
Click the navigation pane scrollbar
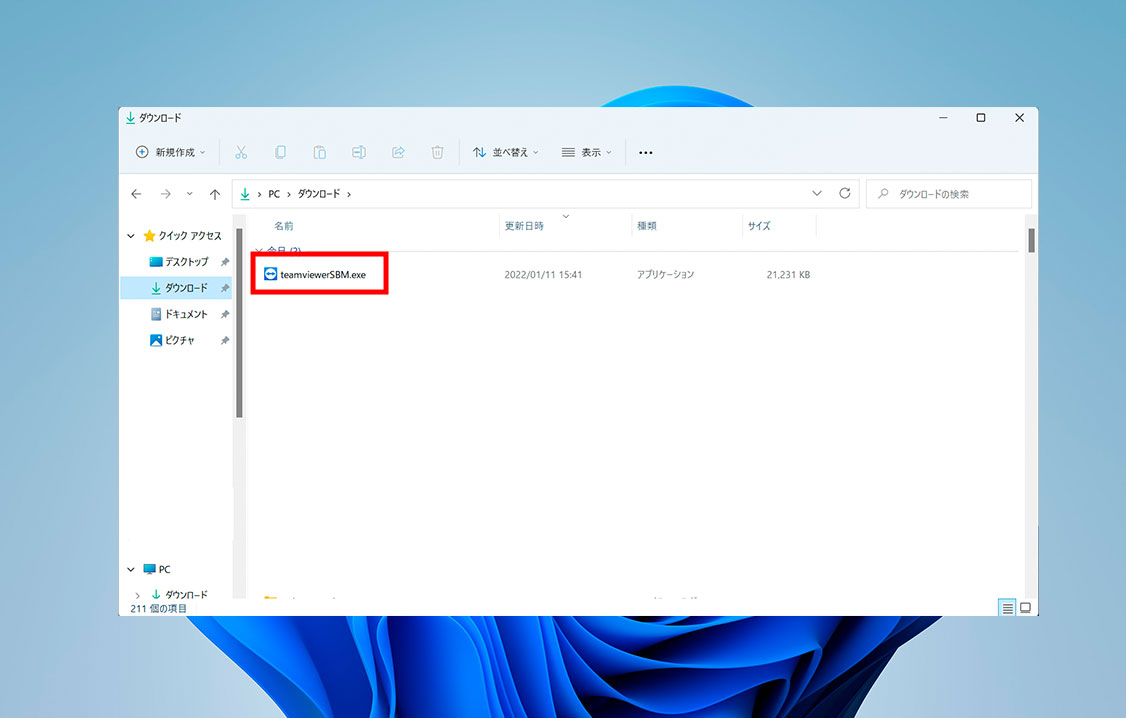(x=239, y=323)
